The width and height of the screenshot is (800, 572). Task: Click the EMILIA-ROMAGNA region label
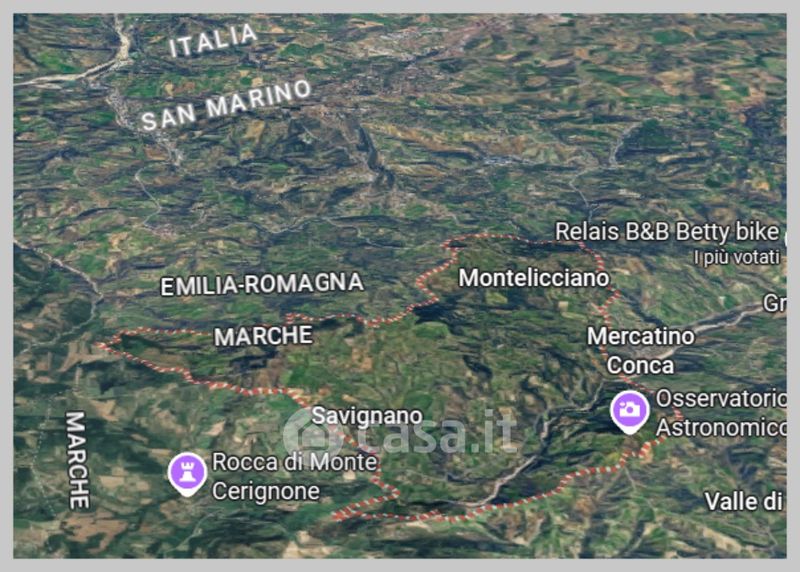point(262,284)
